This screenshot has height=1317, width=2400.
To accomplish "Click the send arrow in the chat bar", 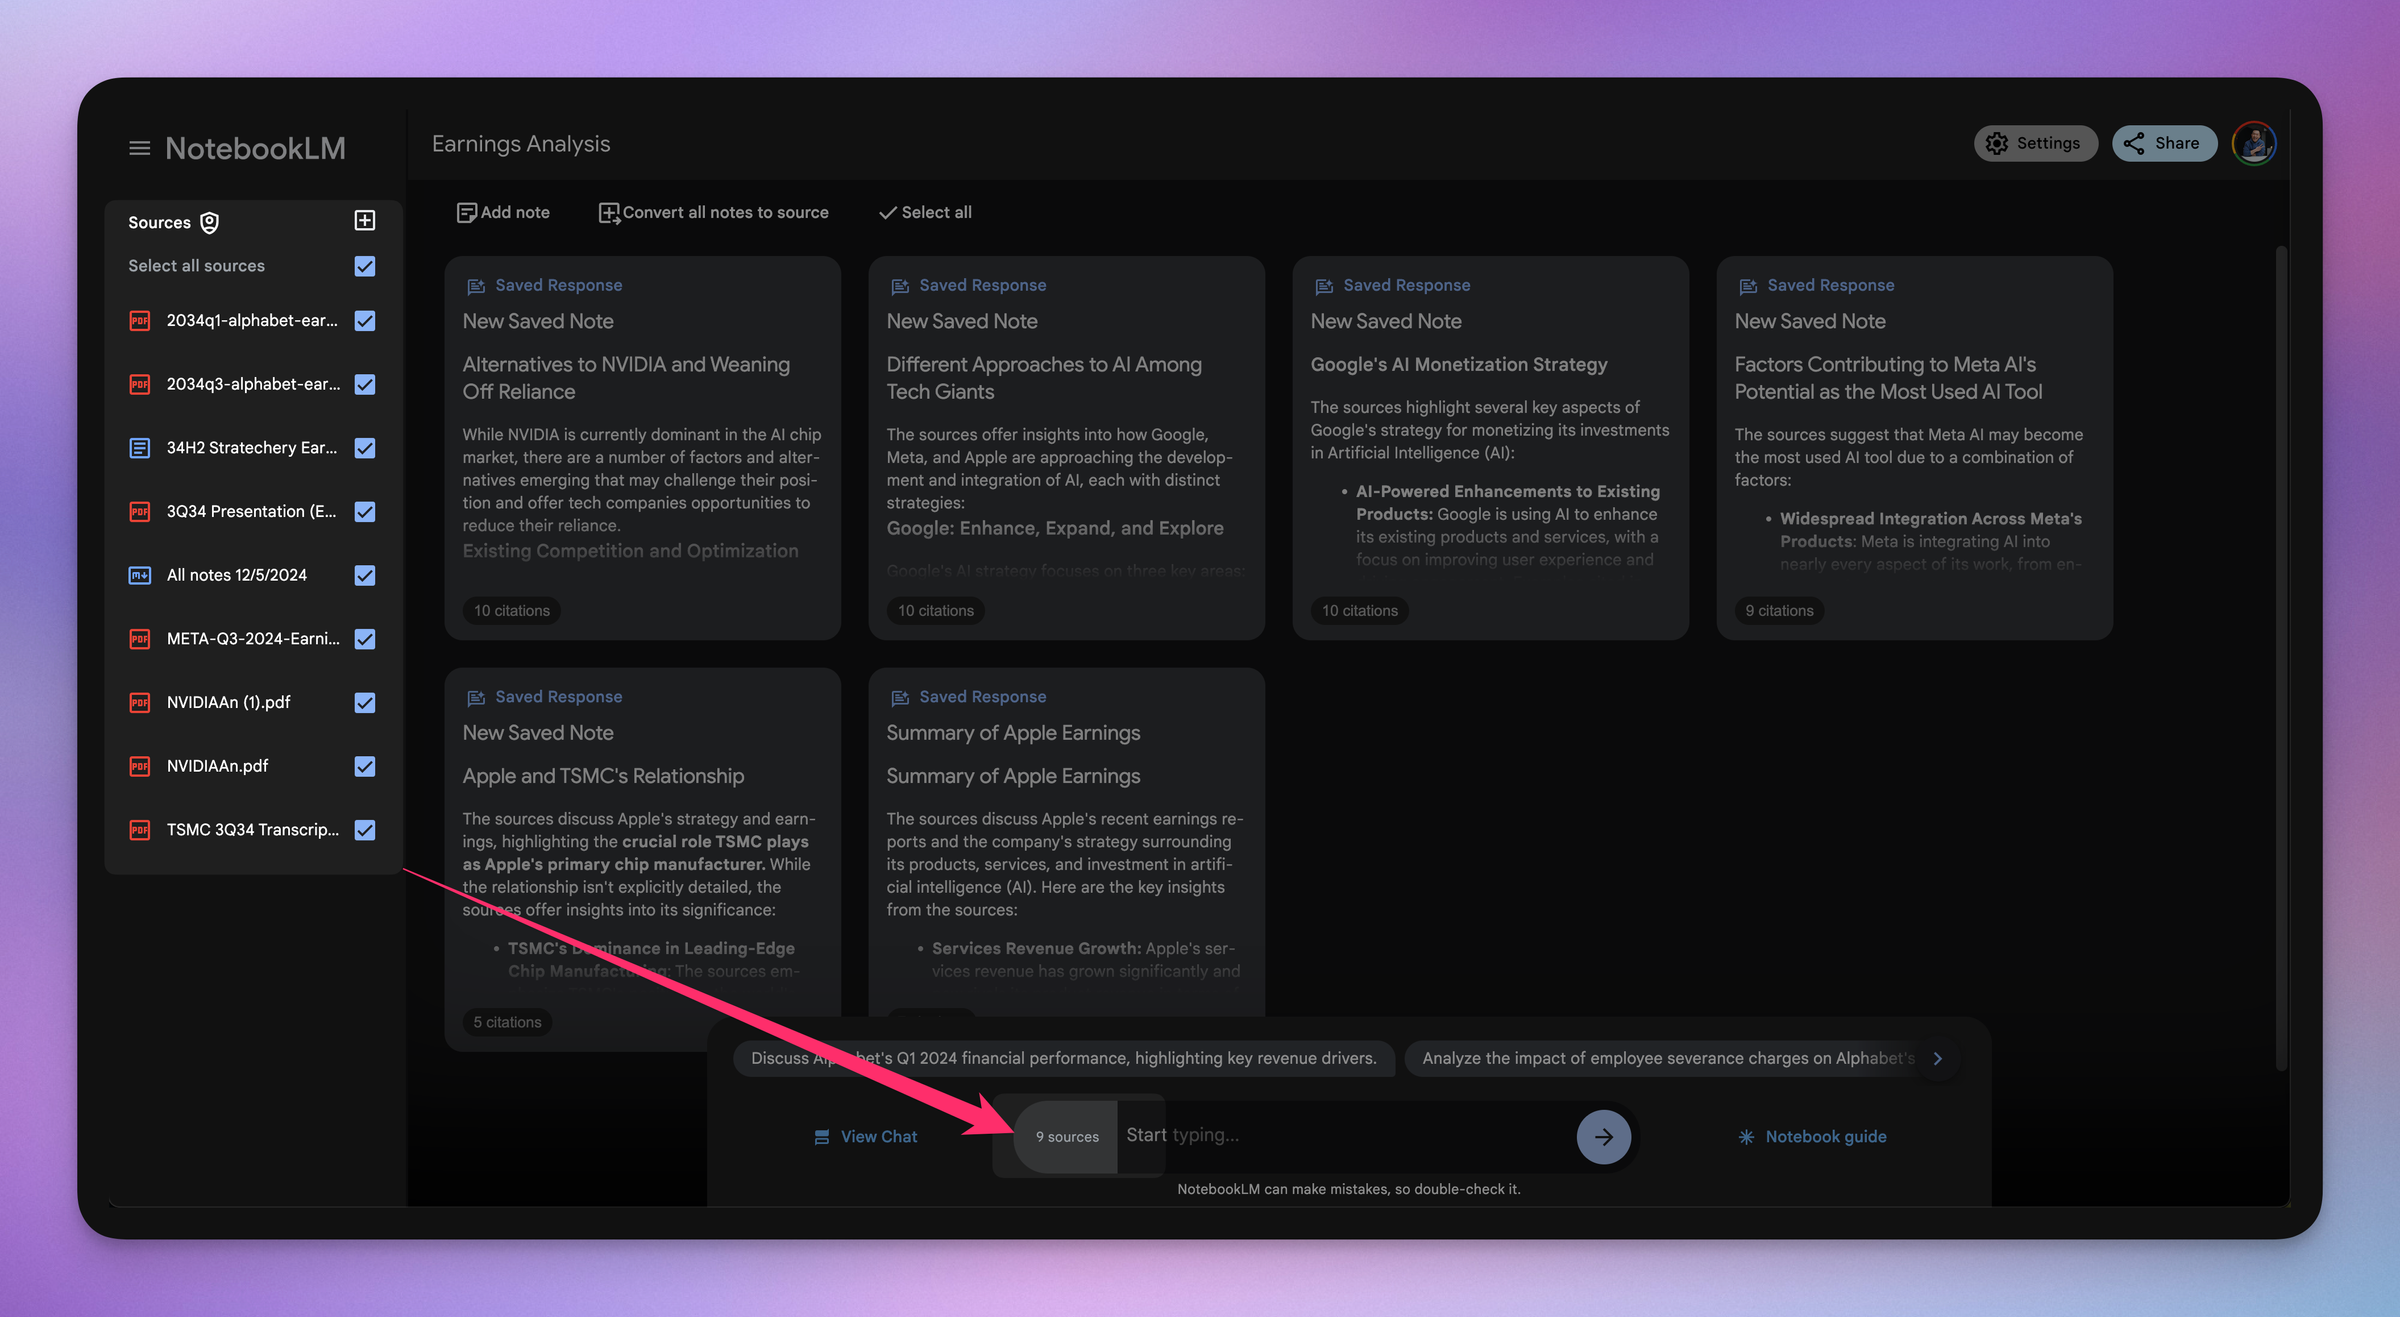I will pyautogui.click(x=1603, y=1136).
